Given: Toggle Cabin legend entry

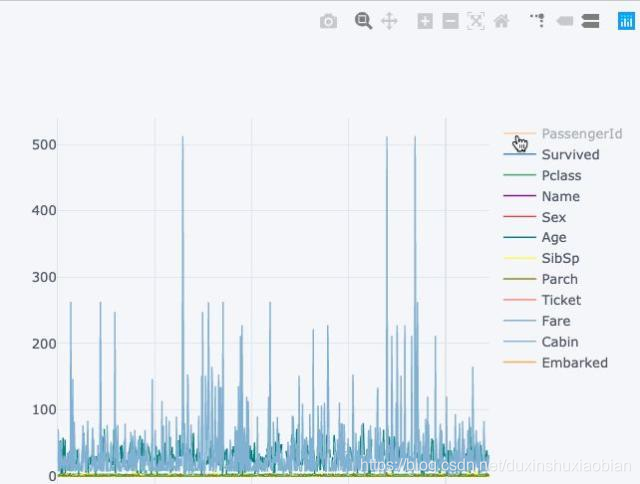Looking at the screenshot, I should pyautogui.click(x=541, y=342).
